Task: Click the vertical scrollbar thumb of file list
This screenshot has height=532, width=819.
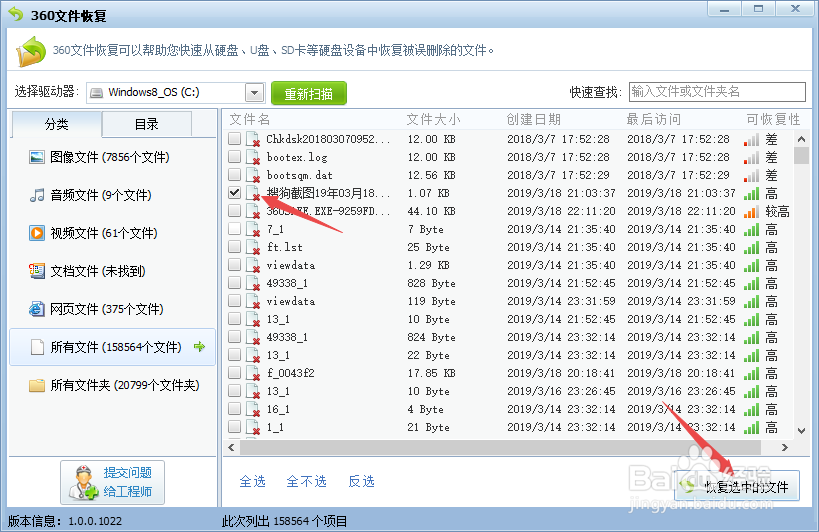Action: click(x=801, y=156)
